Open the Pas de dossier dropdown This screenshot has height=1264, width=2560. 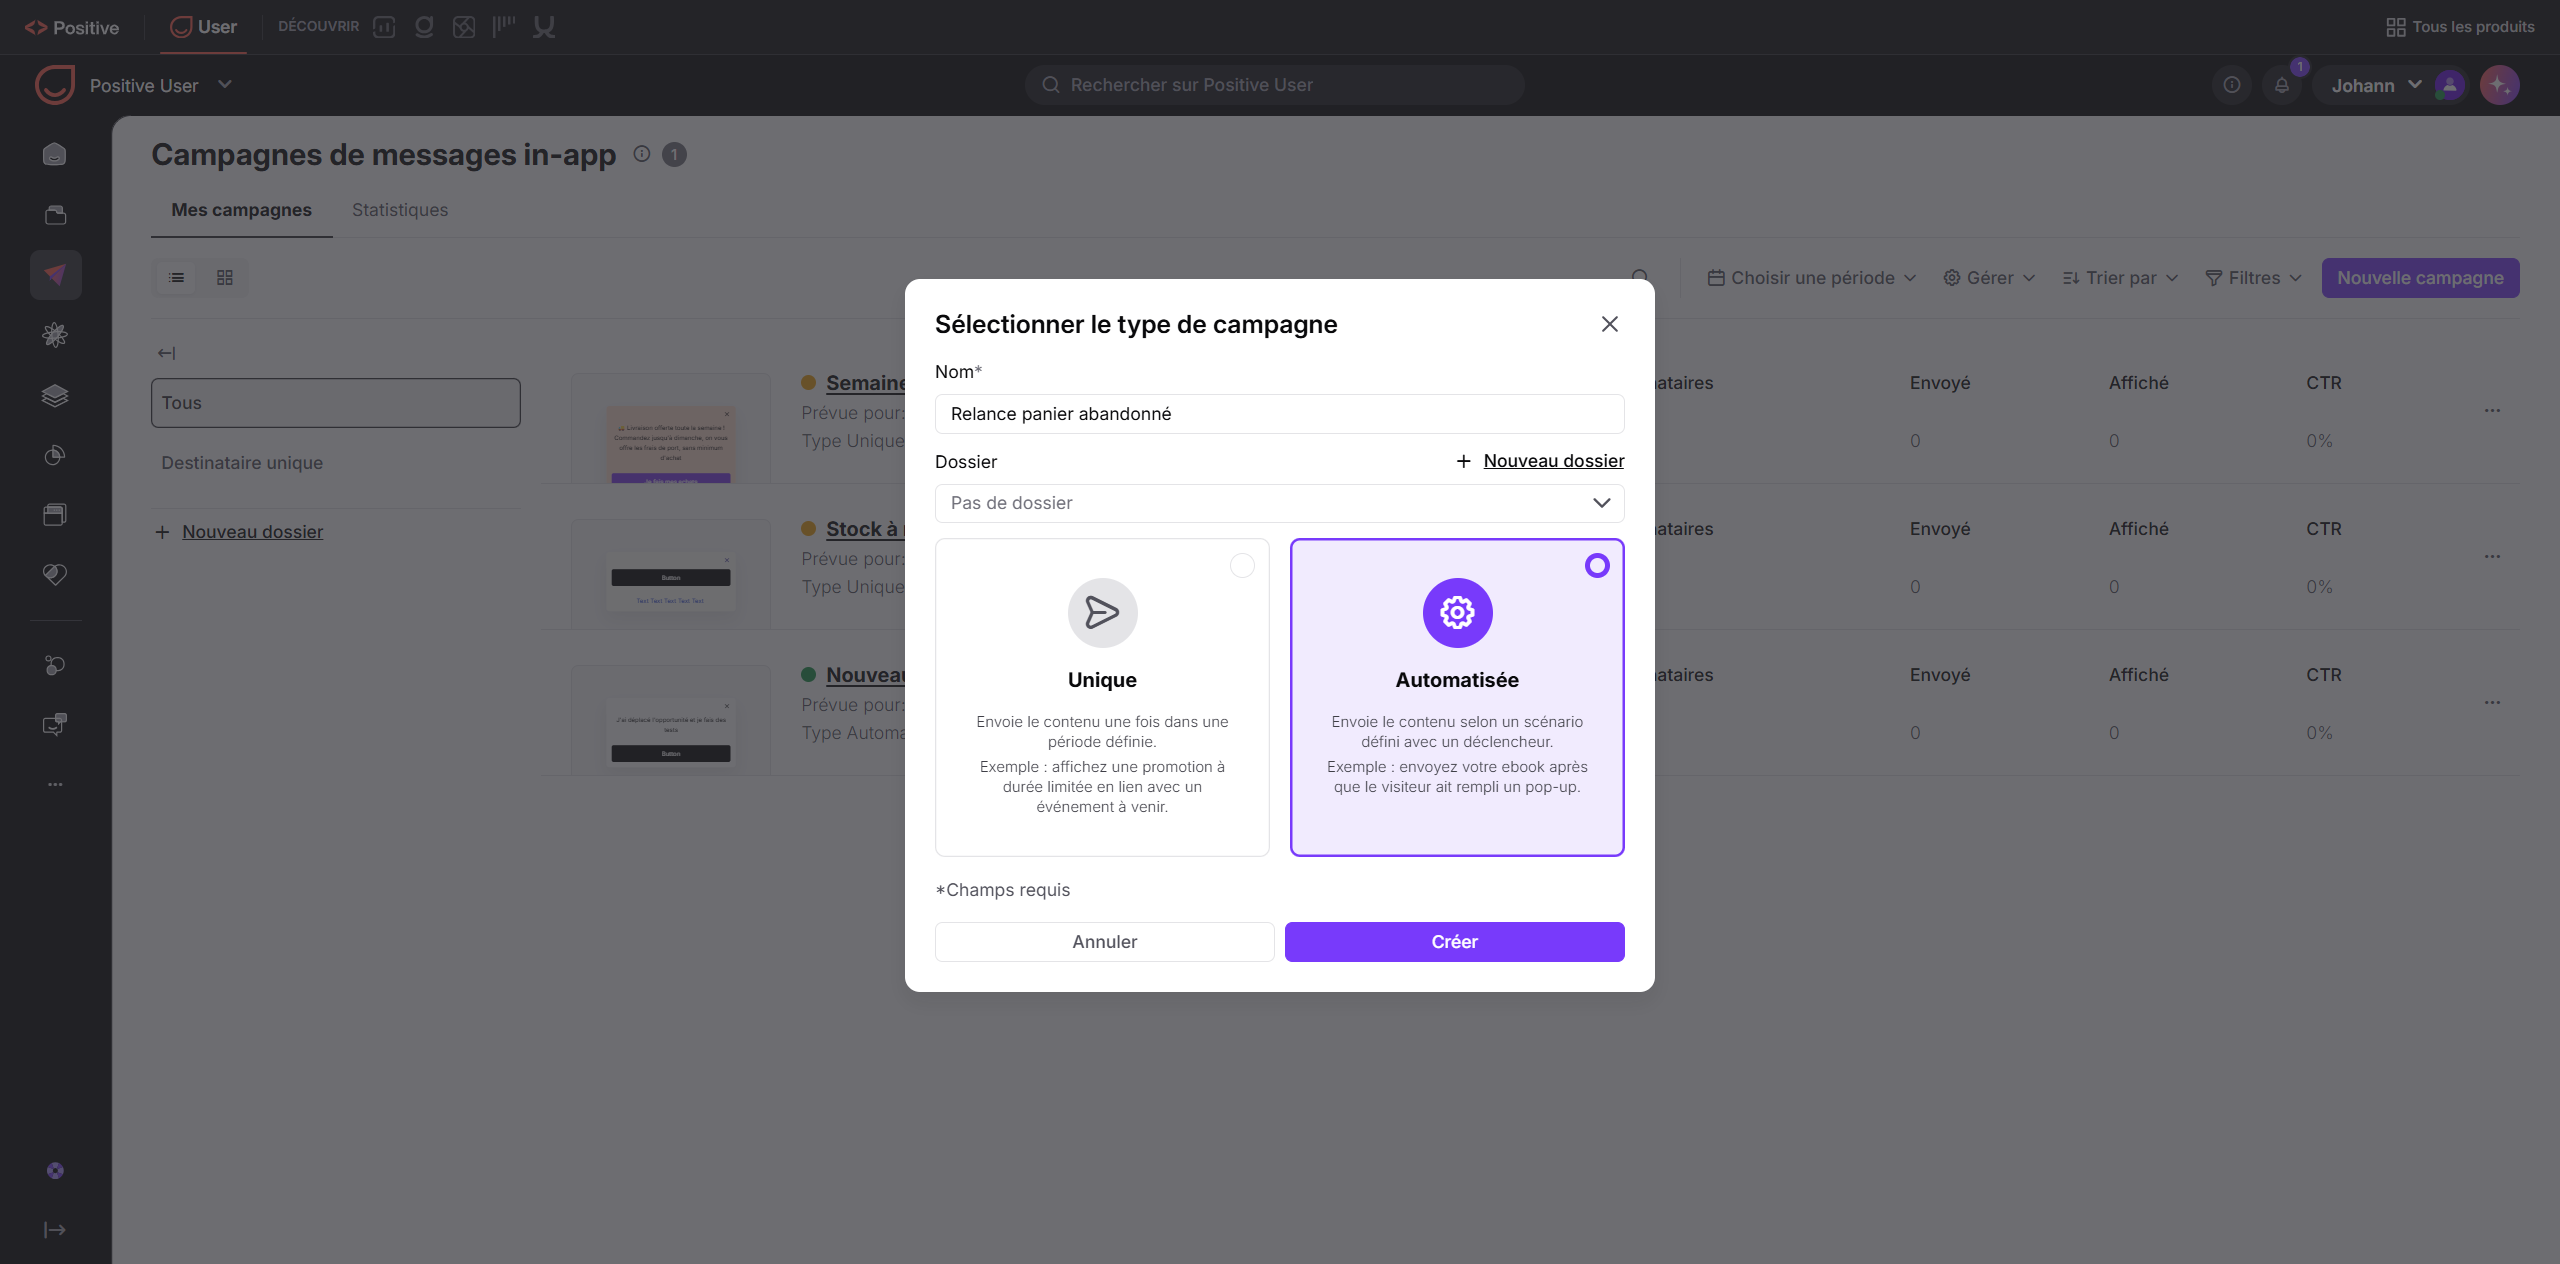click(1279, 503)
